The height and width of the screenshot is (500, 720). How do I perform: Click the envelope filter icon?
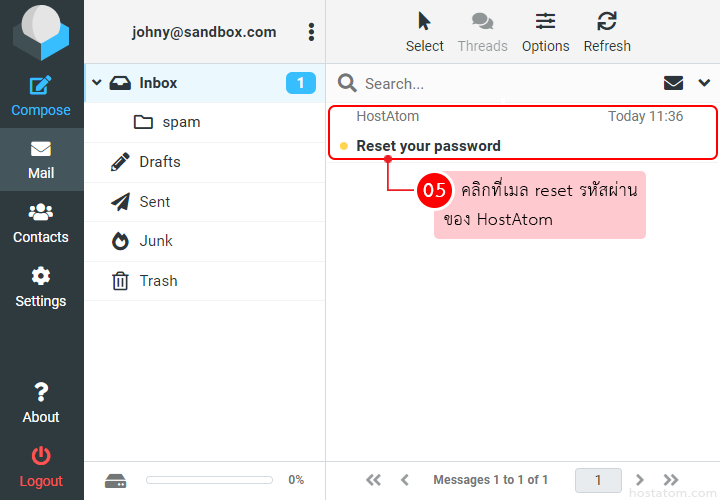[x=674, y=83]
